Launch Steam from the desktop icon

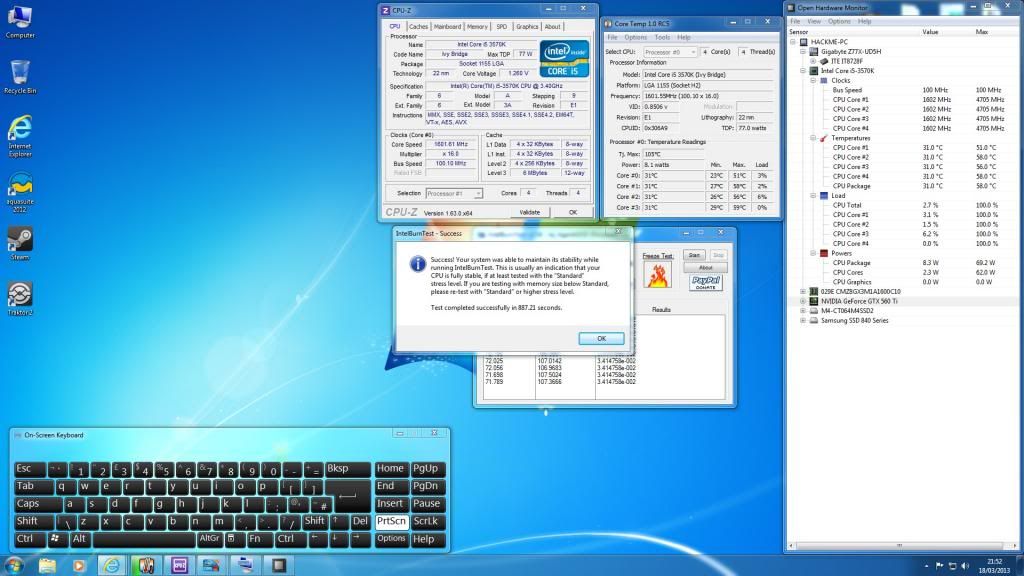click(x=20, y=244)
